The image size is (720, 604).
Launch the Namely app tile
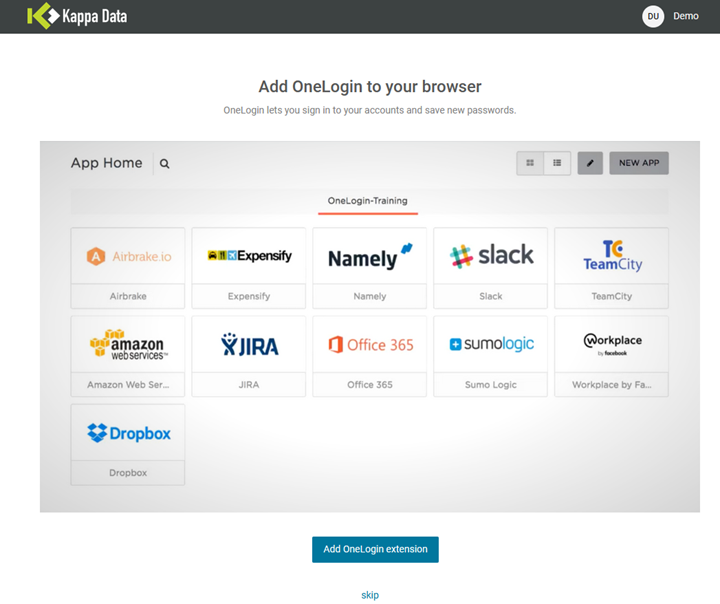point(370,266)
